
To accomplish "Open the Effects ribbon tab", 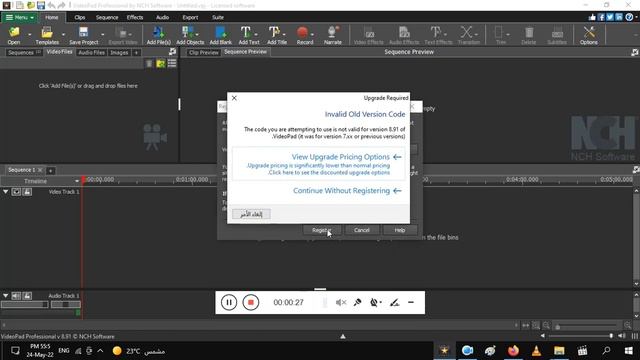I will (x=135, y=17).
